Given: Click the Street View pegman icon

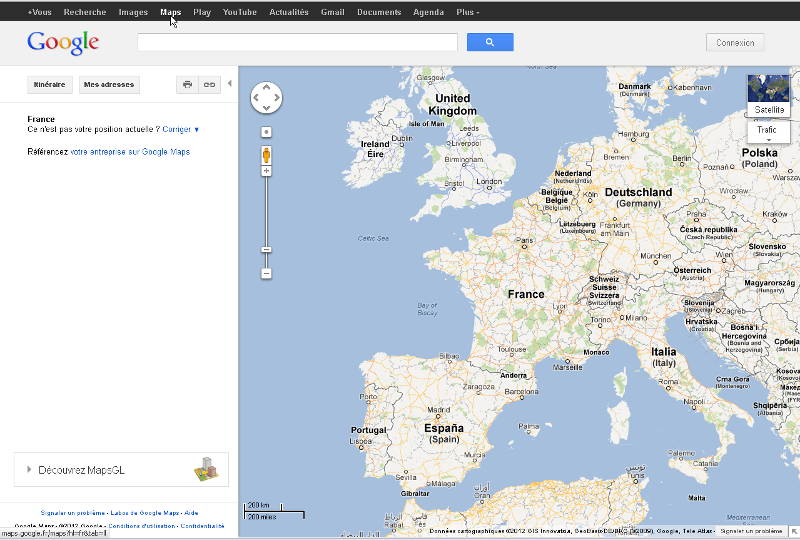Looking at the screenshot, I should (266, 155).
